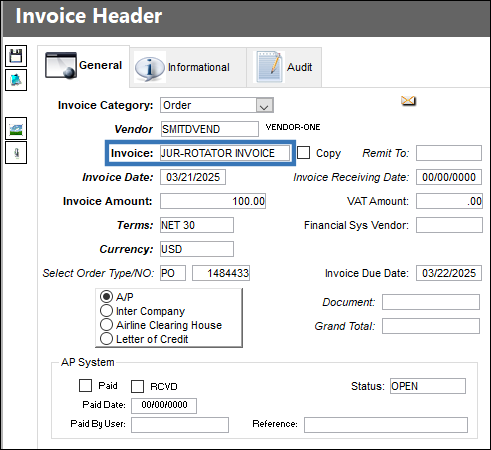Tick the Copy checkbox

pyautogui.click(x=303, y=153)
